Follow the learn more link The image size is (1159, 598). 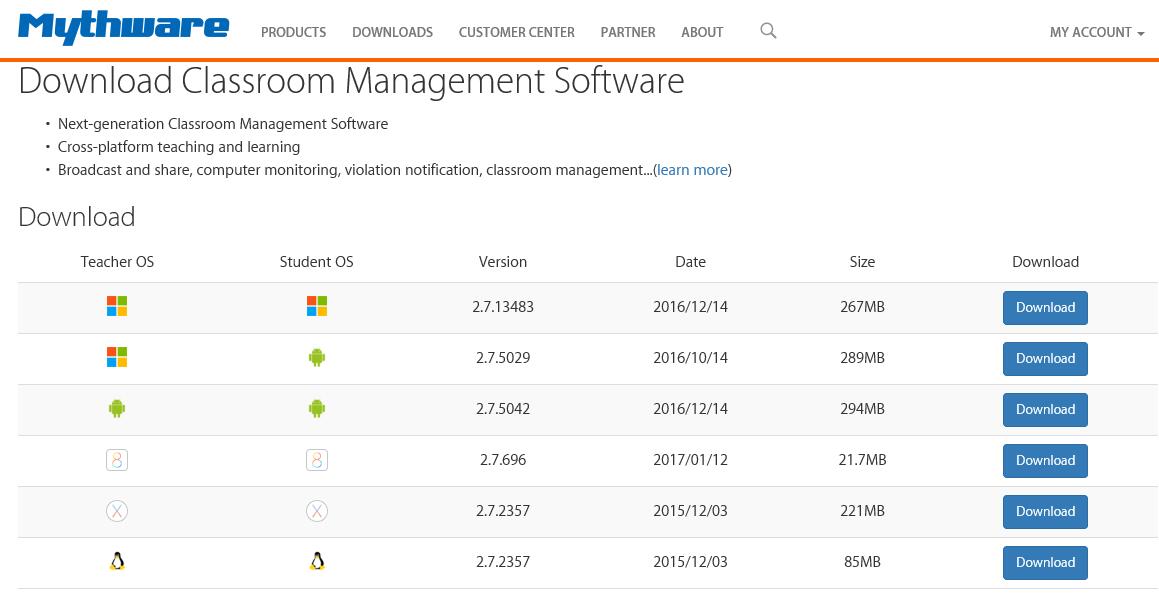(x=692, y=170)
